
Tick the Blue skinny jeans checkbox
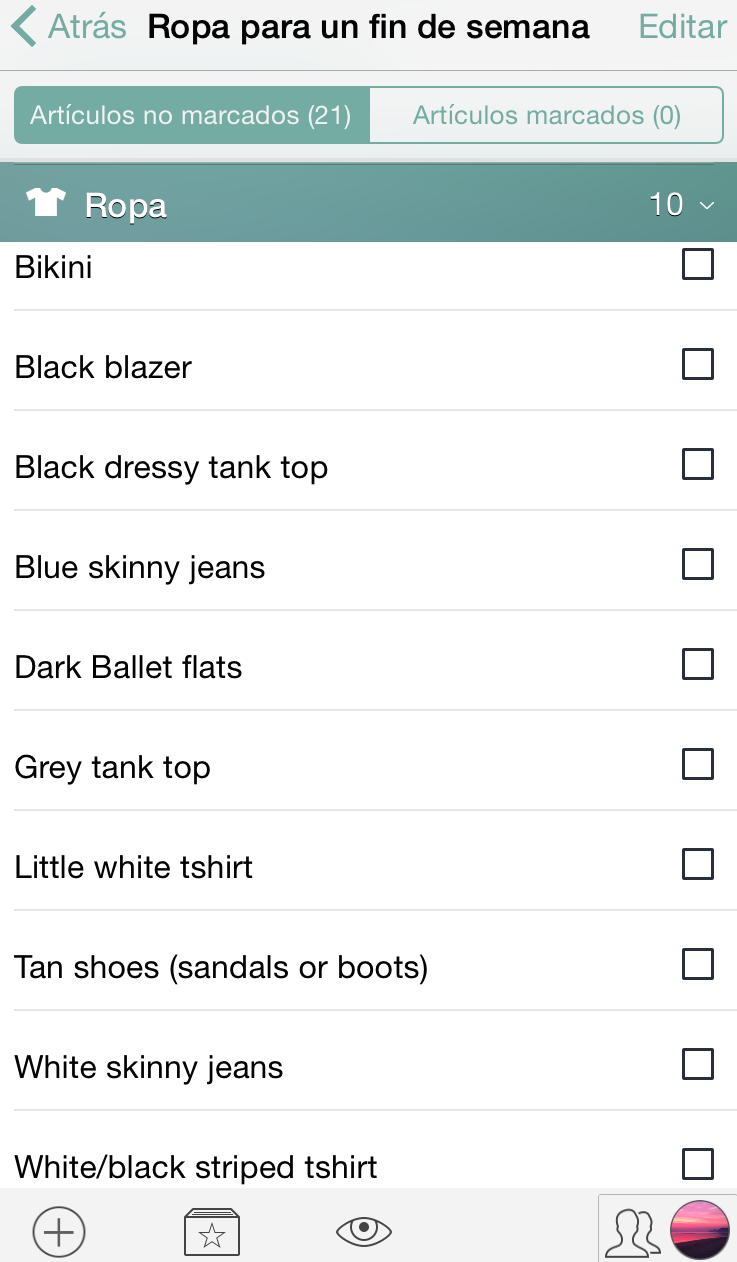click(x=697, y=565)
